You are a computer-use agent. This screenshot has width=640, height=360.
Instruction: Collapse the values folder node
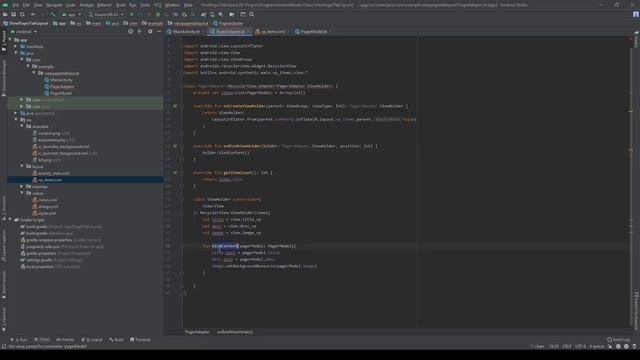[22, 193]
